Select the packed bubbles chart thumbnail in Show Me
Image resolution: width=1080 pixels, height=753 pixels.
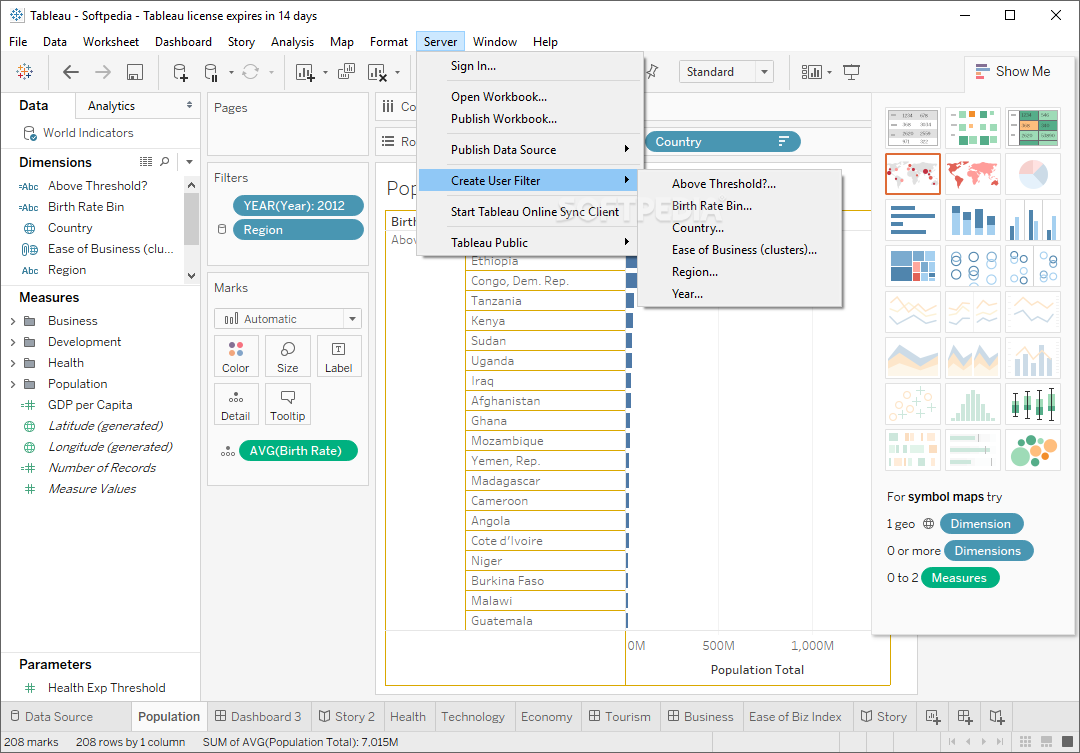(1032, 451)
